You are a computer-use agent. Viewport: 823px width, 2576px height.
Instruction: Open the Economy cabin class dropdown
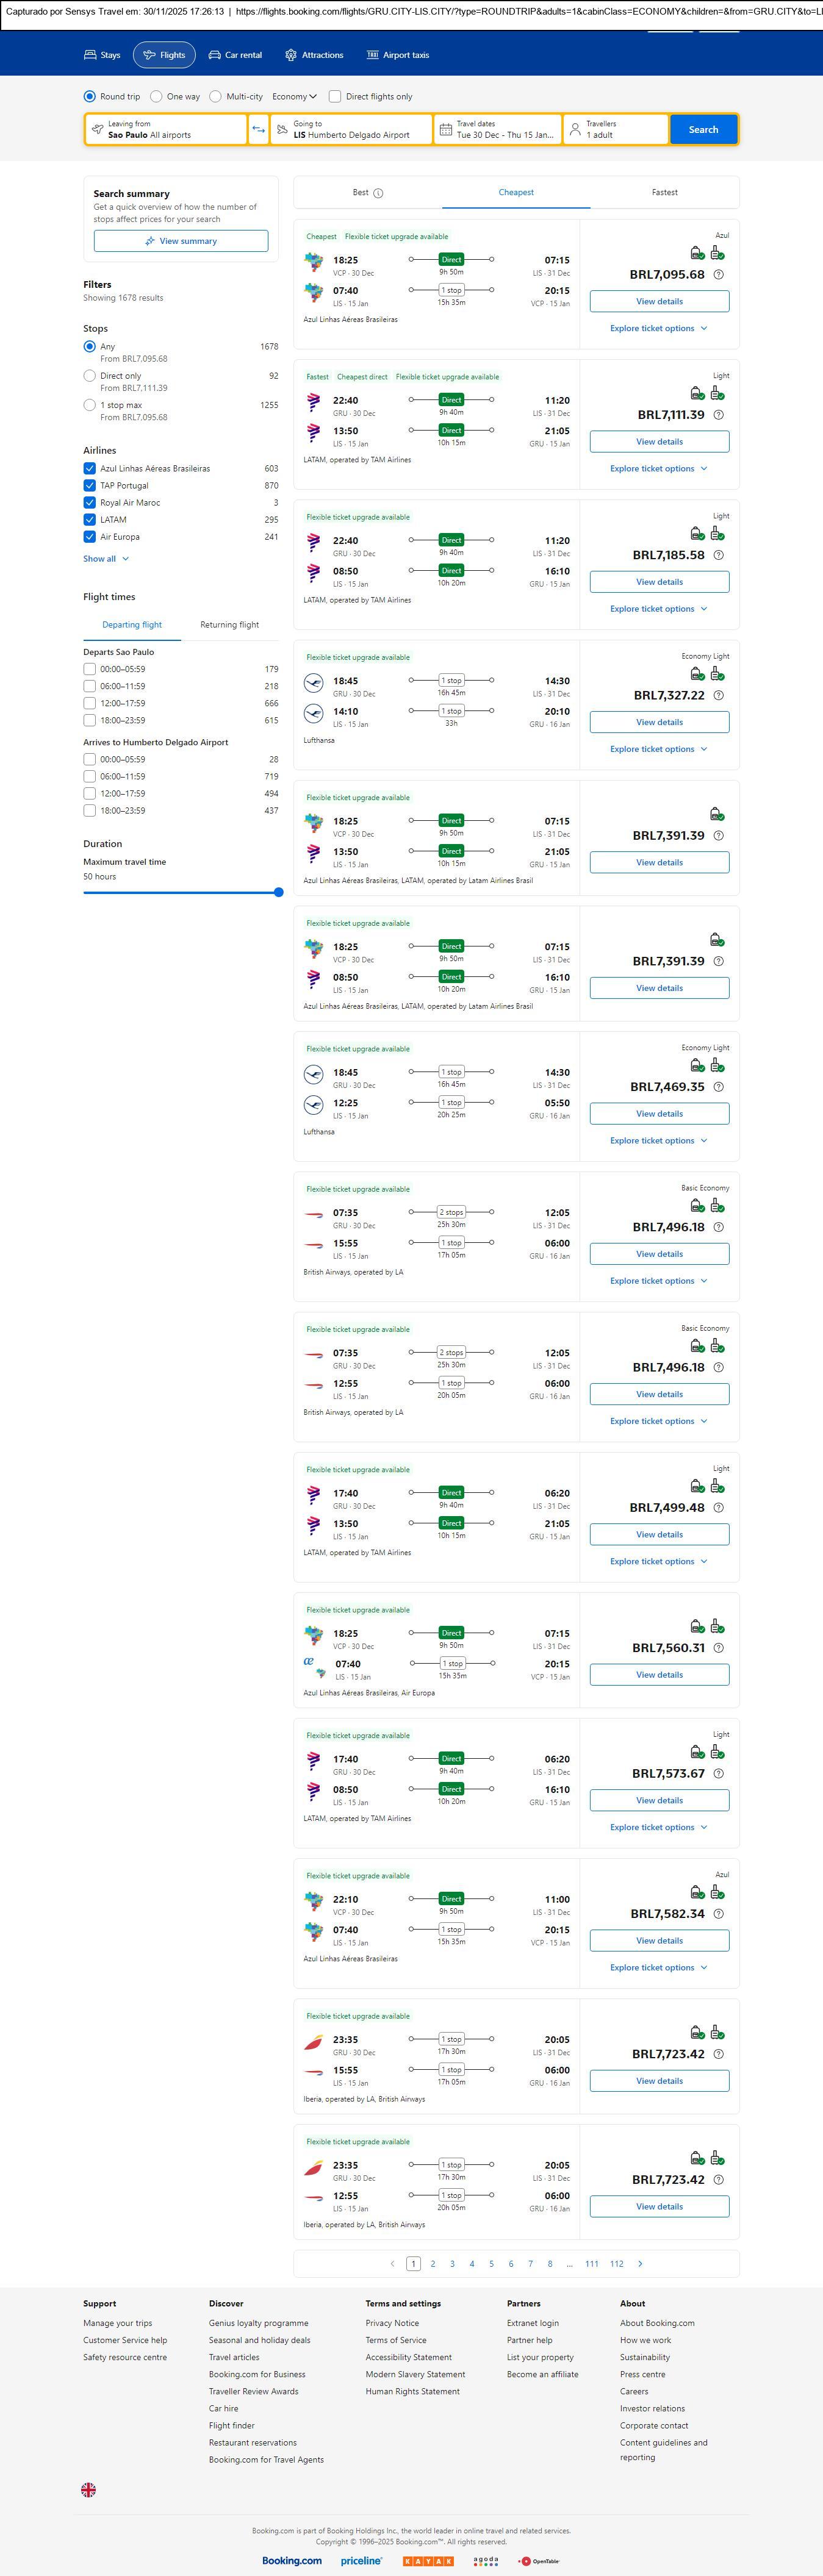click(x=294, y=97)
